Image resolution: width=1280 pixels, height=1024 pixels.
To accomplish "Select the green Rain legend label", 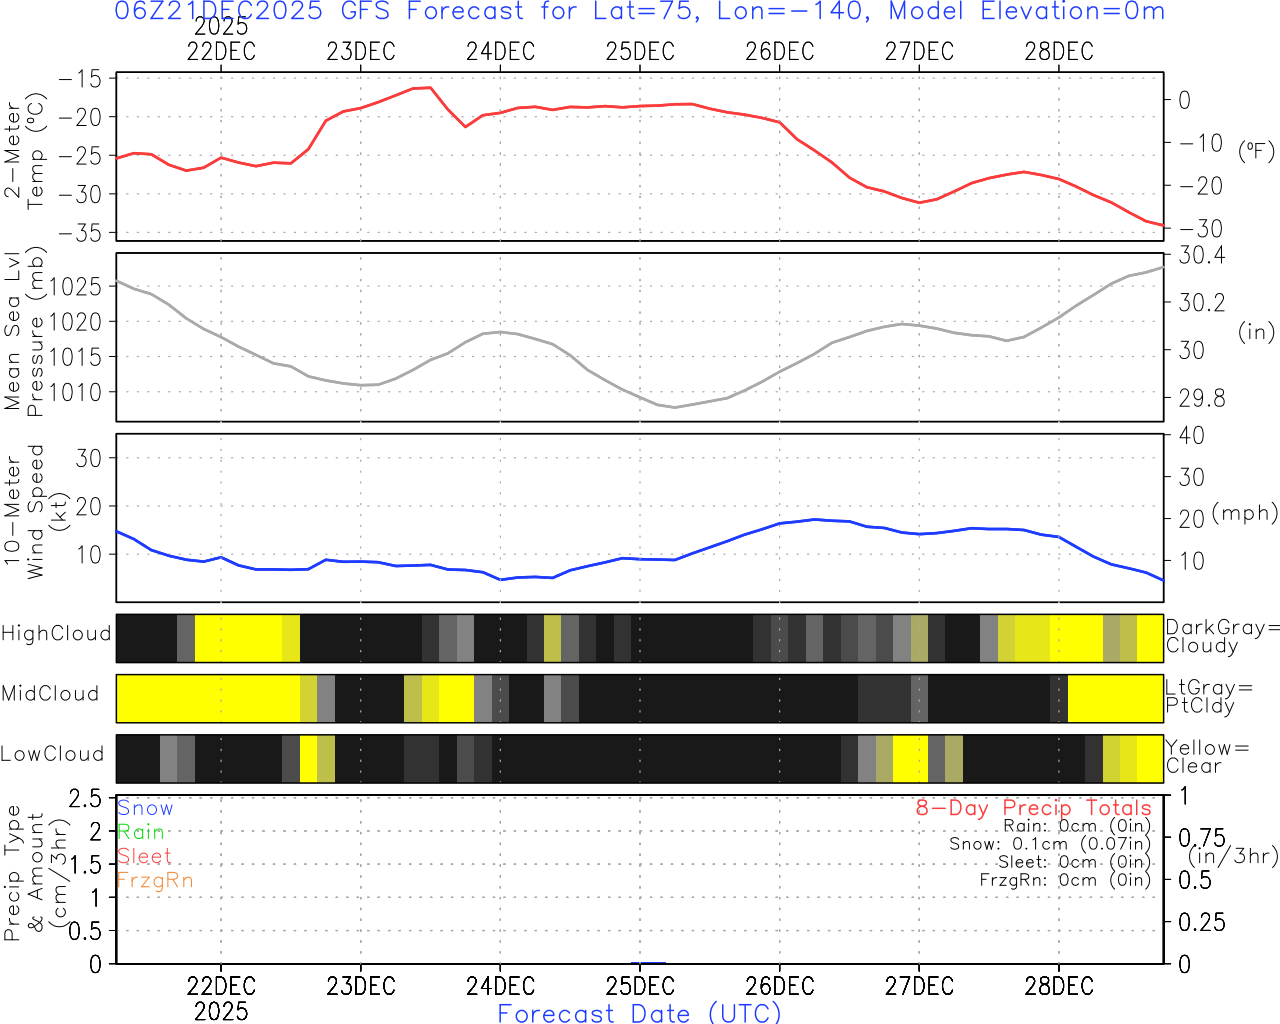I will (x=141, y=832).
